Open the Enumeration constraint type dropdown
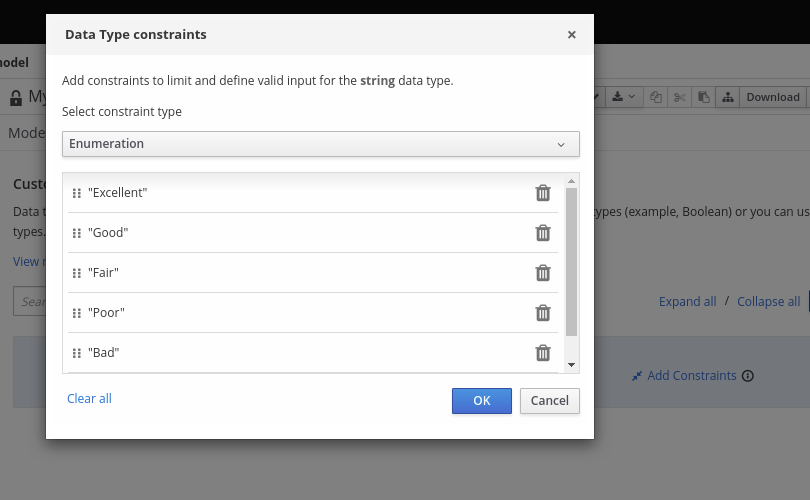Image resolution: width=810 pixels, height=500 pixels. tap(320, 144)
